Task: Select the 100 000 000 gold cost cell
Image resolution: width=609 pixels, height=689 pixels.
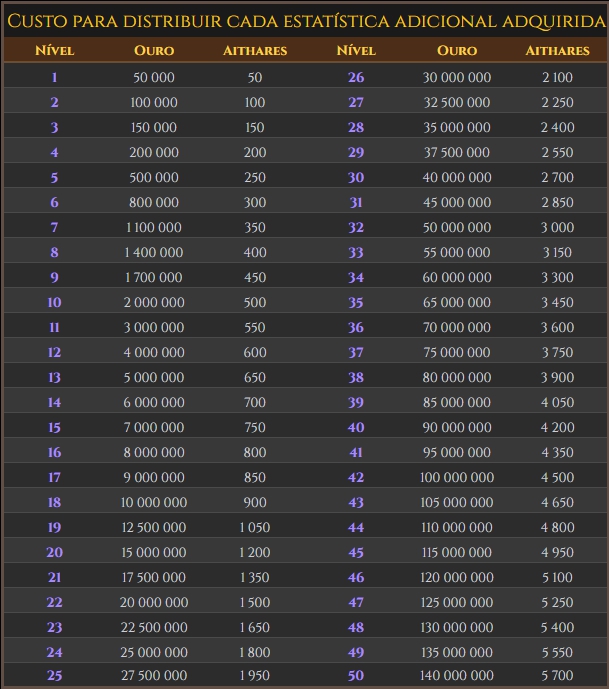Action: click(457, 477)
